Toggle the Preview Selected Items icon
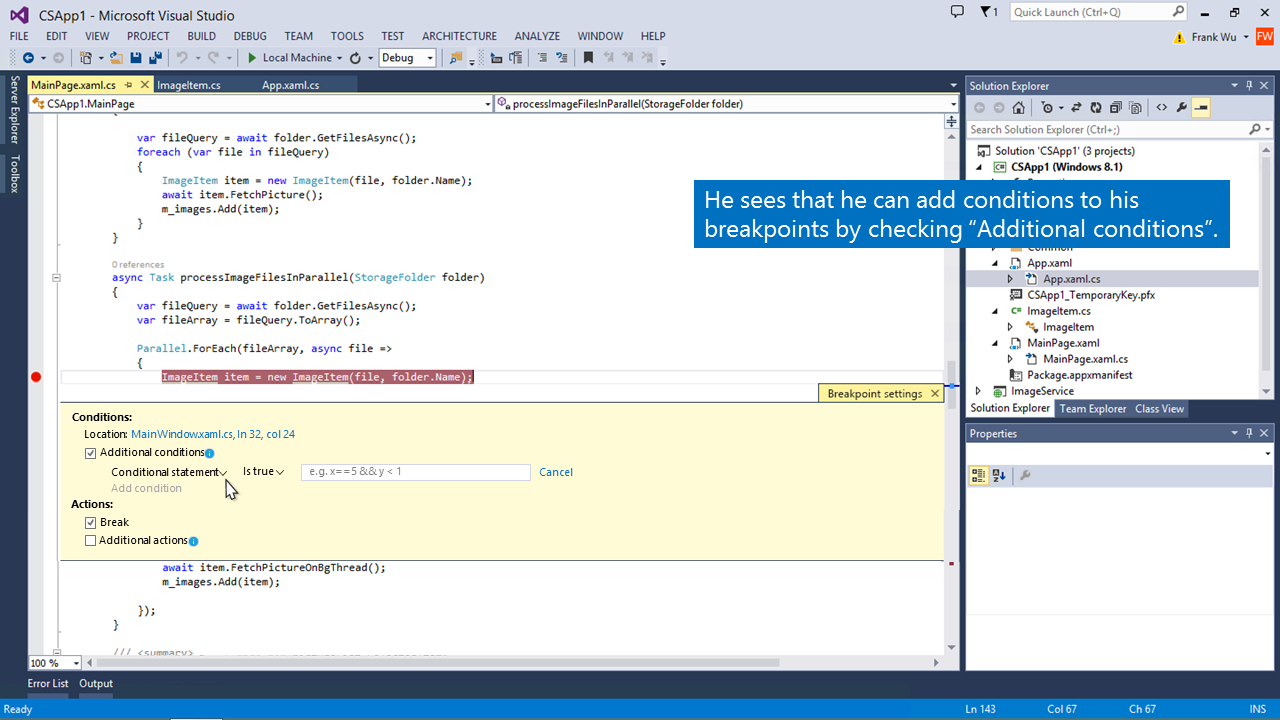1280x720 pixels. click(1201, 107)
